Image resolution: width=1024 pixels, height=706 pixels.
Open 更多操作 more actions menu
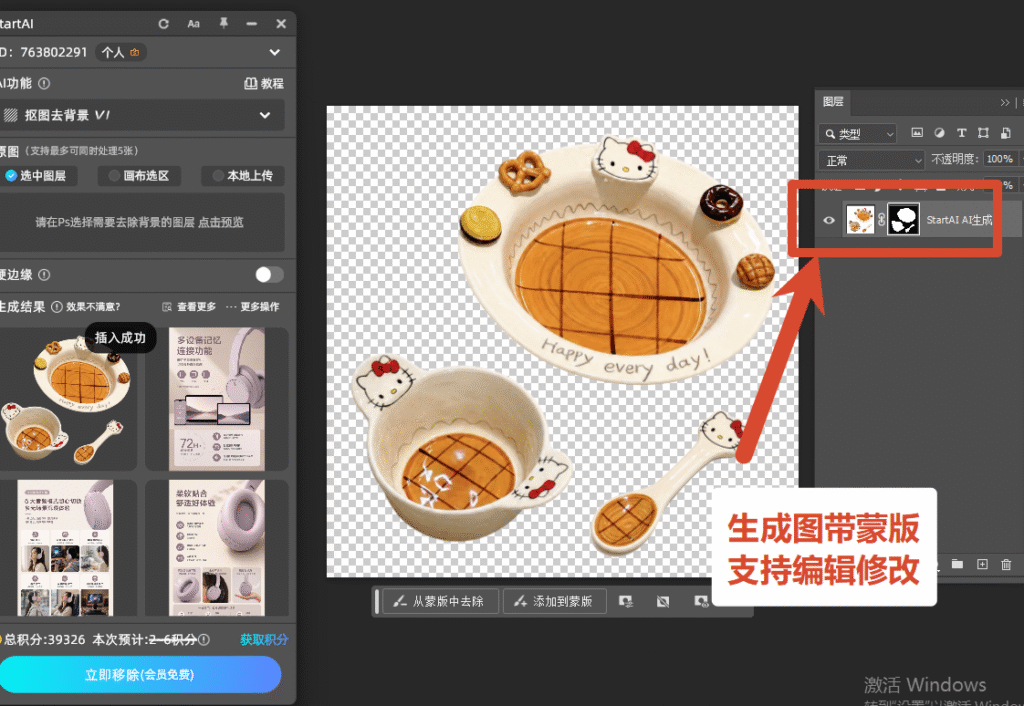[253, 307]
